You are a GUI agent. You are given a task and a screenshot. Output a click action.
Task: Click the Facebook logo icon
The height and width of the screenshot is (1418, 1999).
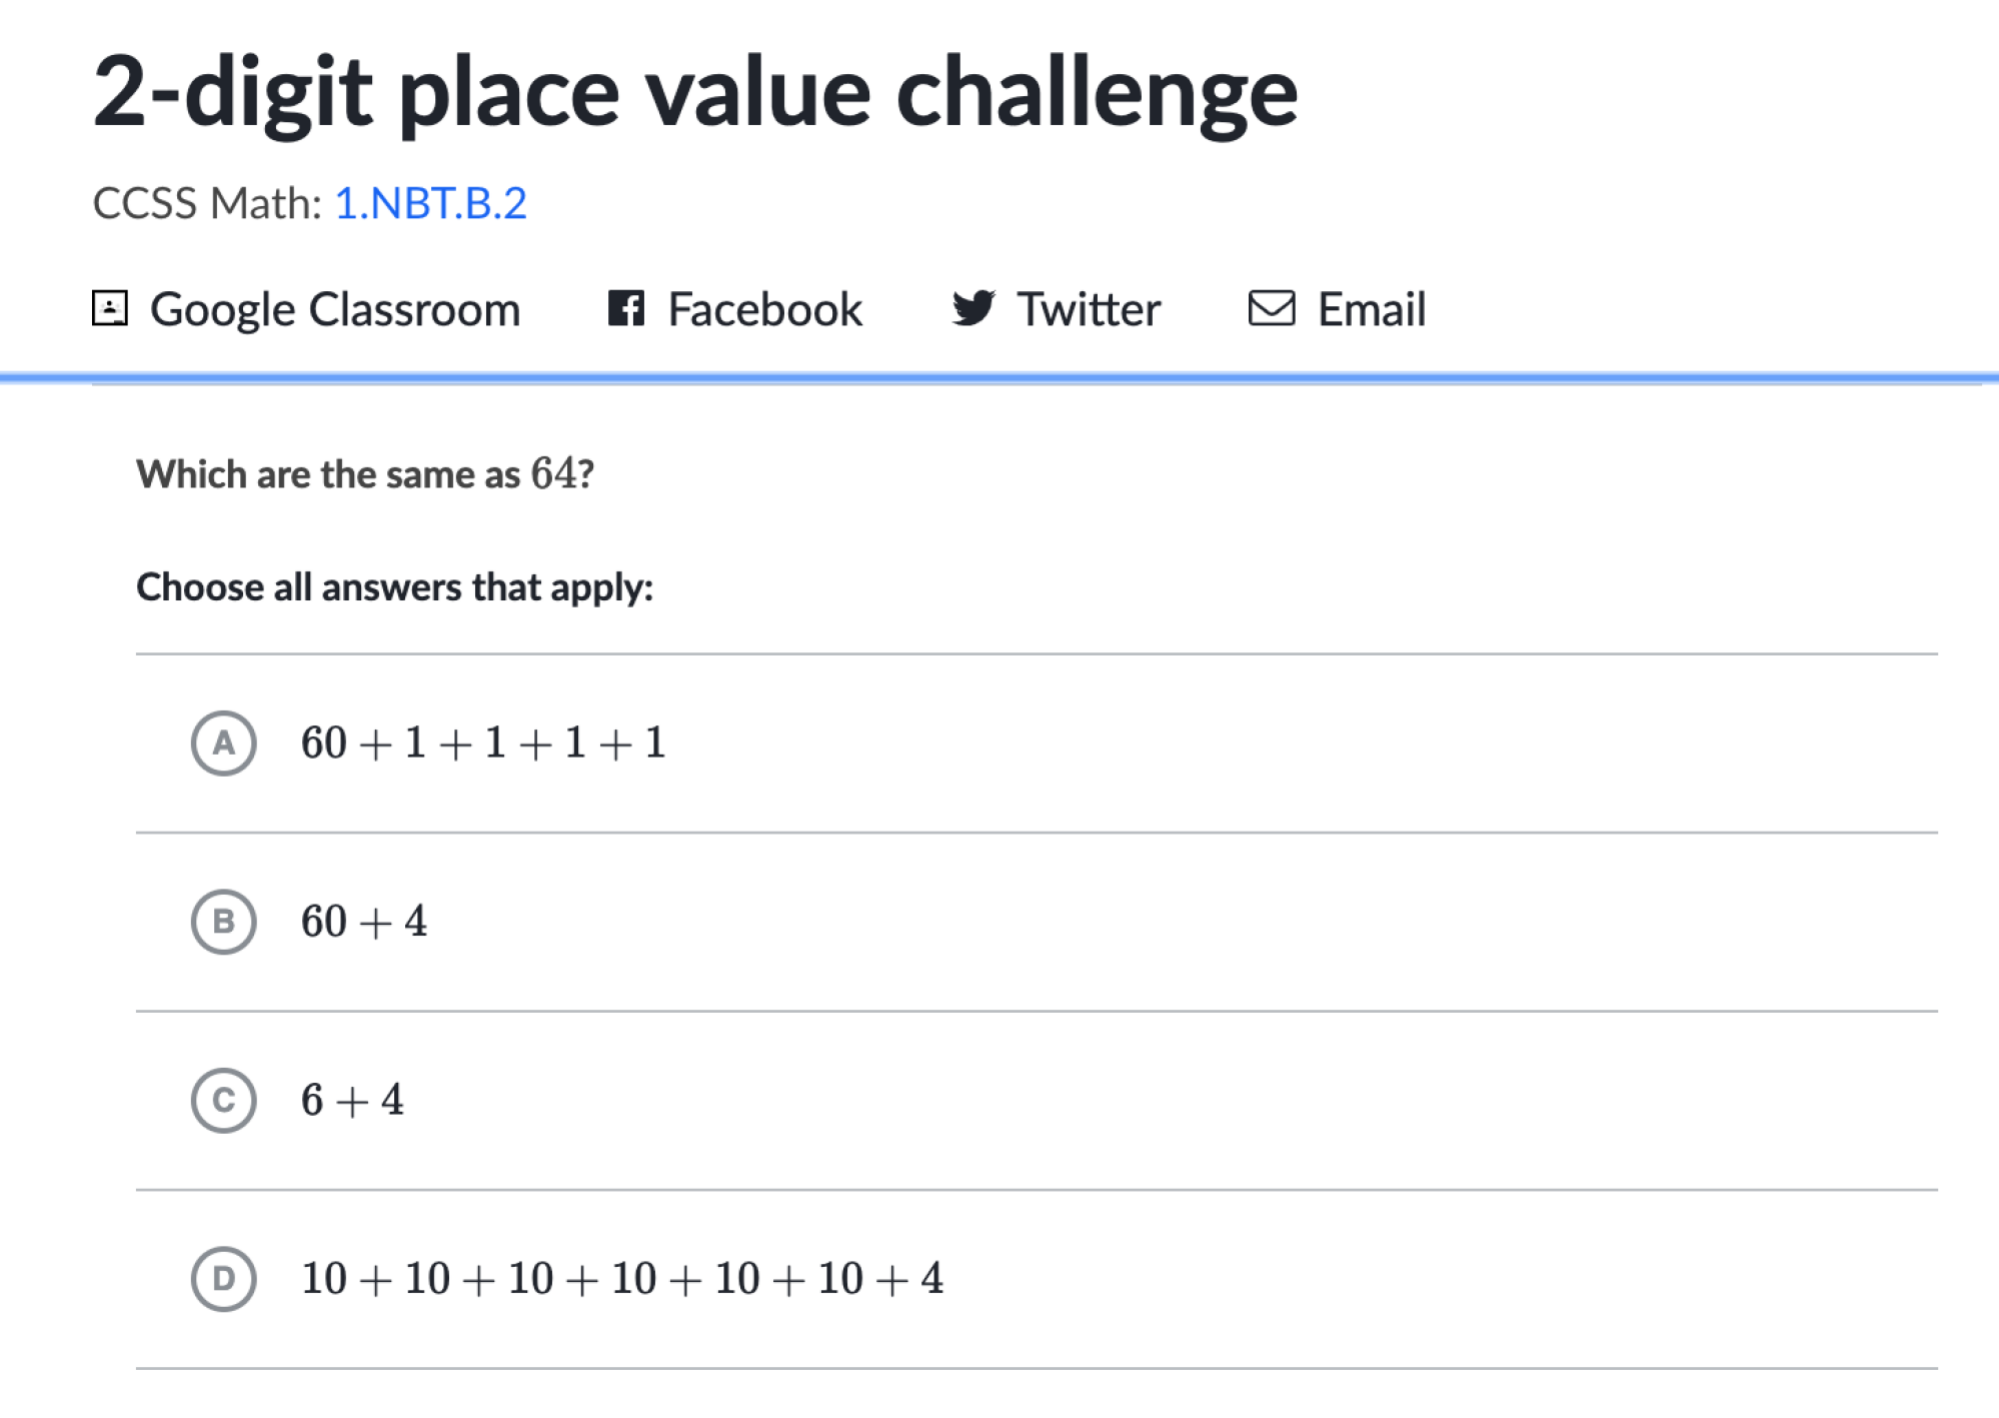click(x=626, y=308)
